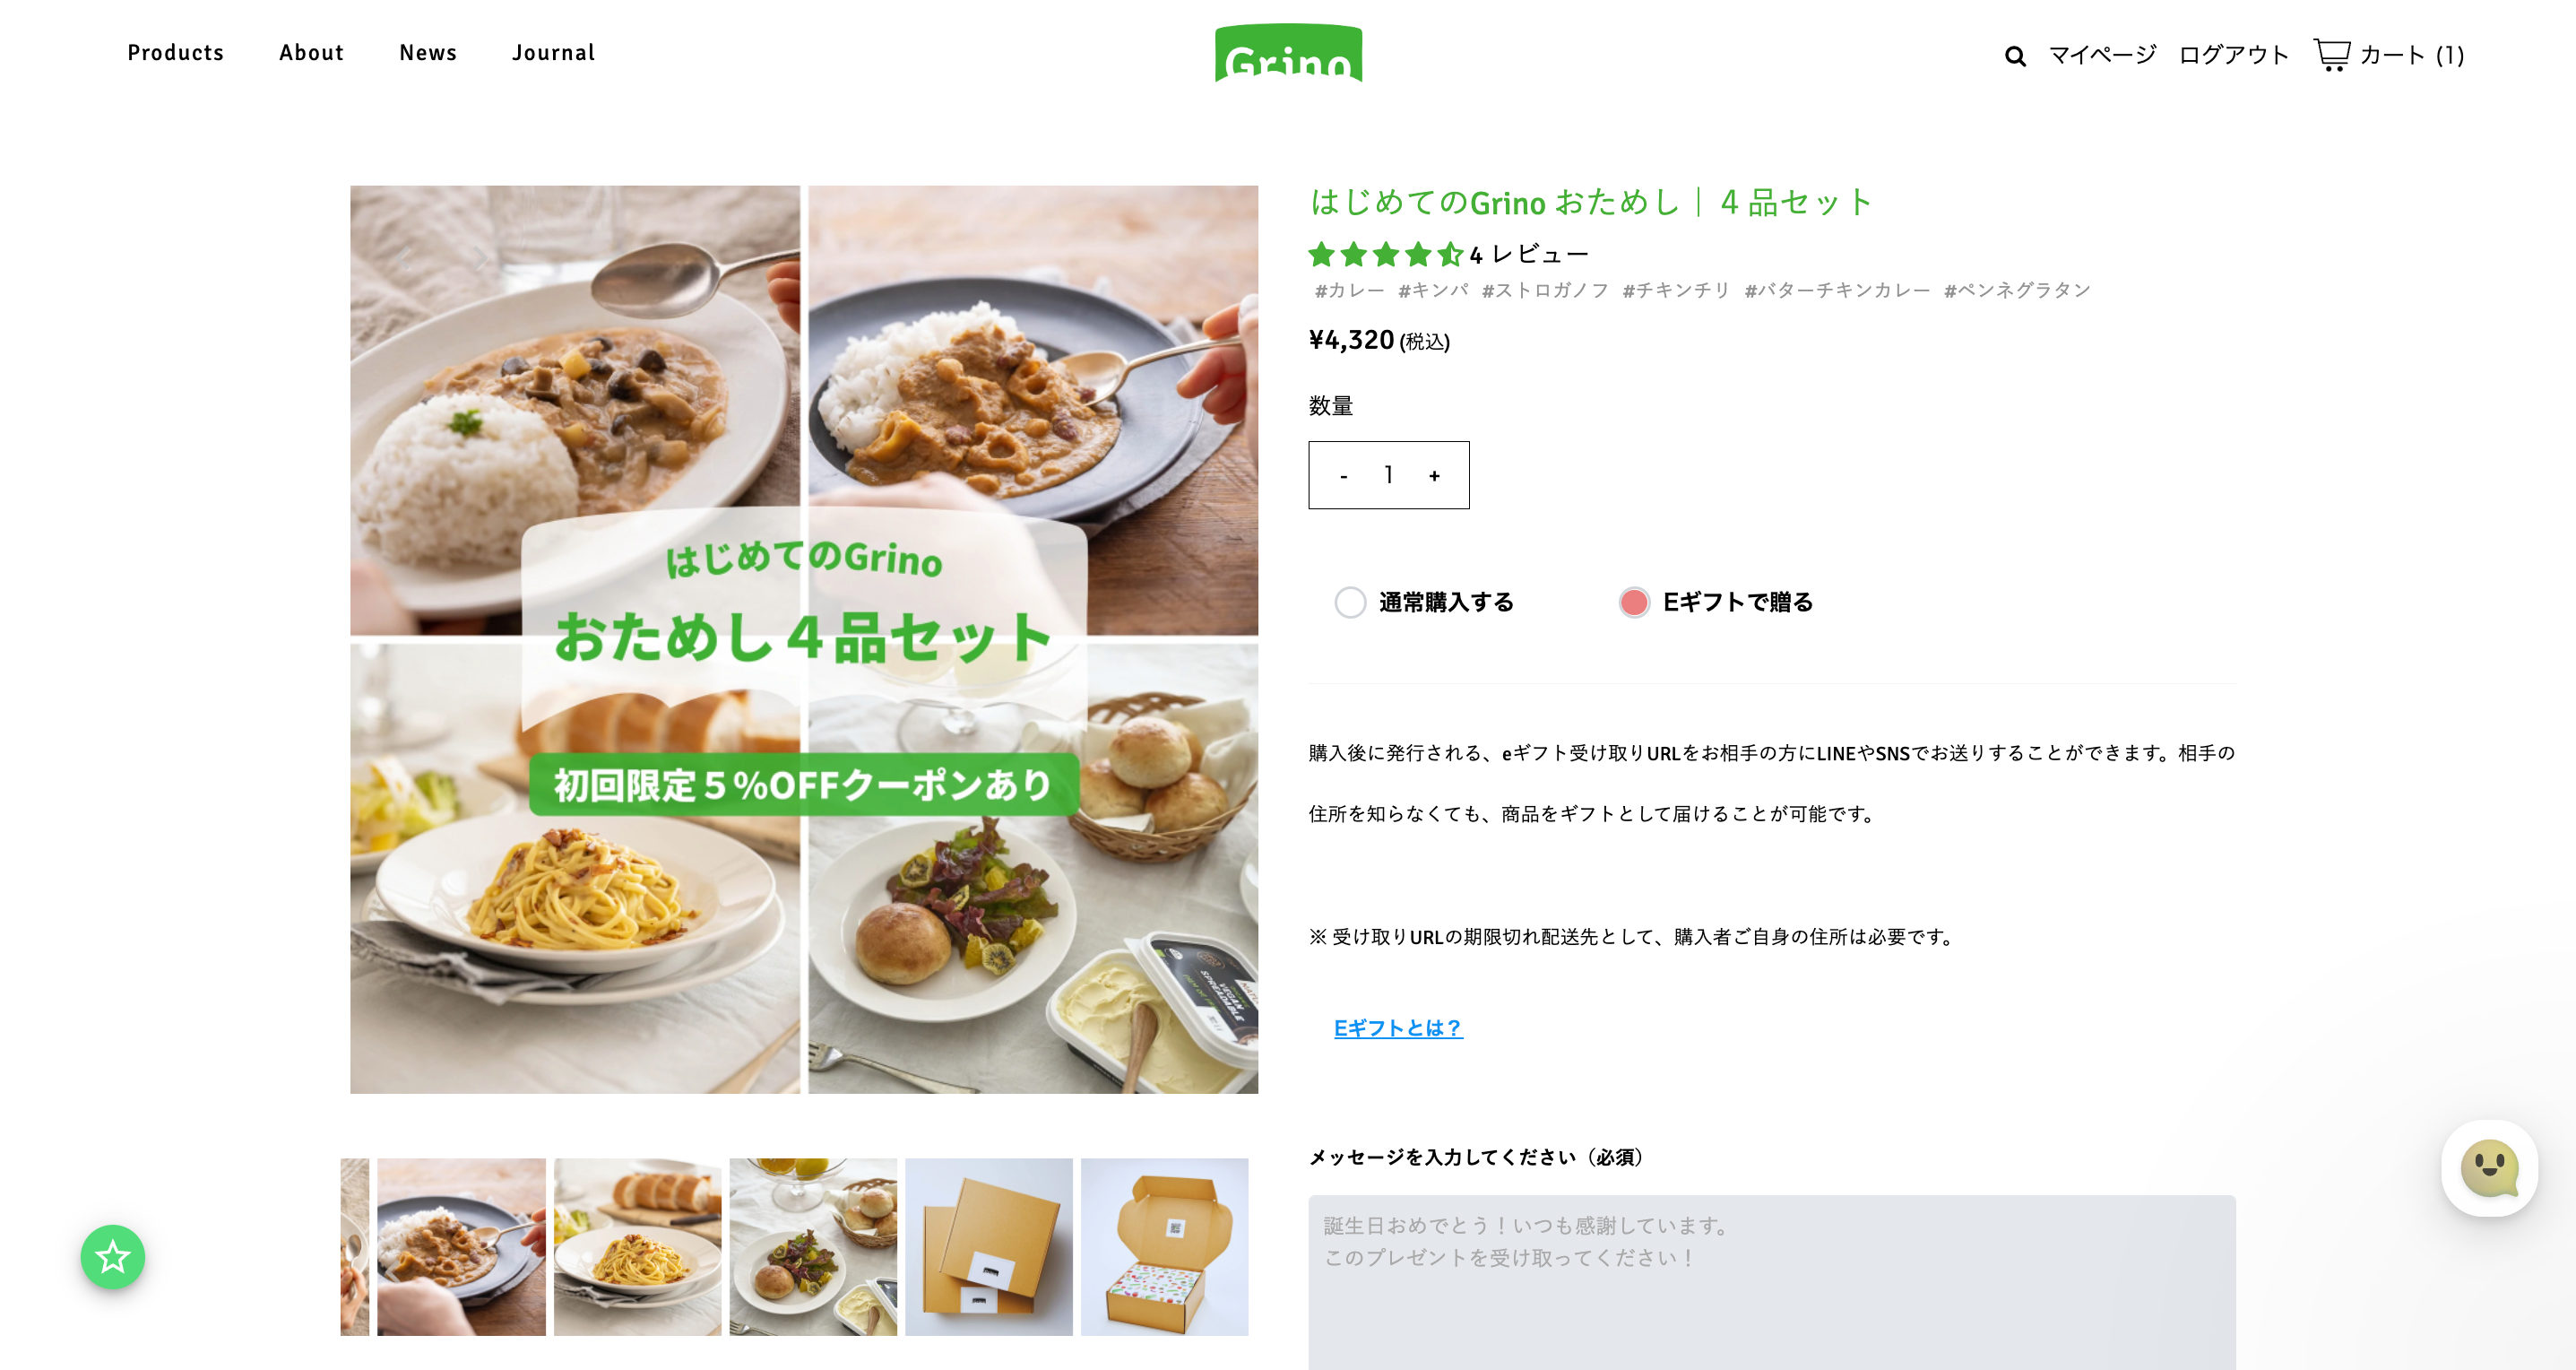Open the Eギフトとは？ link
This screenshot has width=2576, height=1370.
[1398, 1027]
